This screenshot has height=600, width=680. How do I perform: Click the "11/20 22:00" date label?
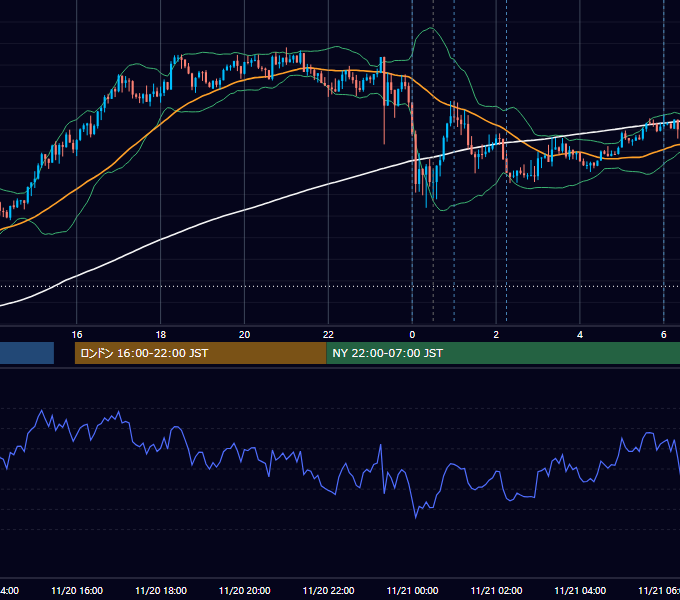328,590
